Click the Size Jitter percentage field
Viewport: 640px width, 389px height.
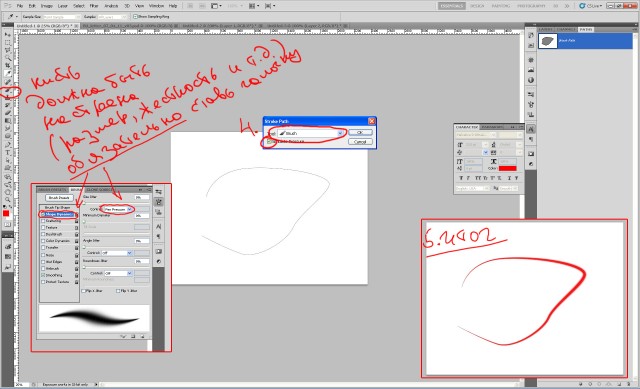(142, 197)
